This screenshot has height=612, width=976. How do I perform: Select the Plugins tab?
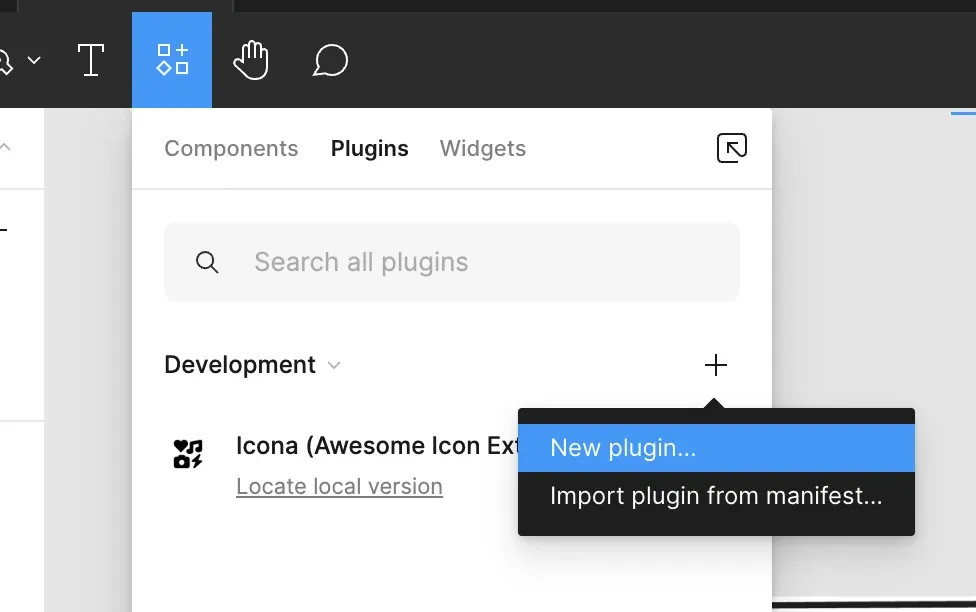point(369,149)
